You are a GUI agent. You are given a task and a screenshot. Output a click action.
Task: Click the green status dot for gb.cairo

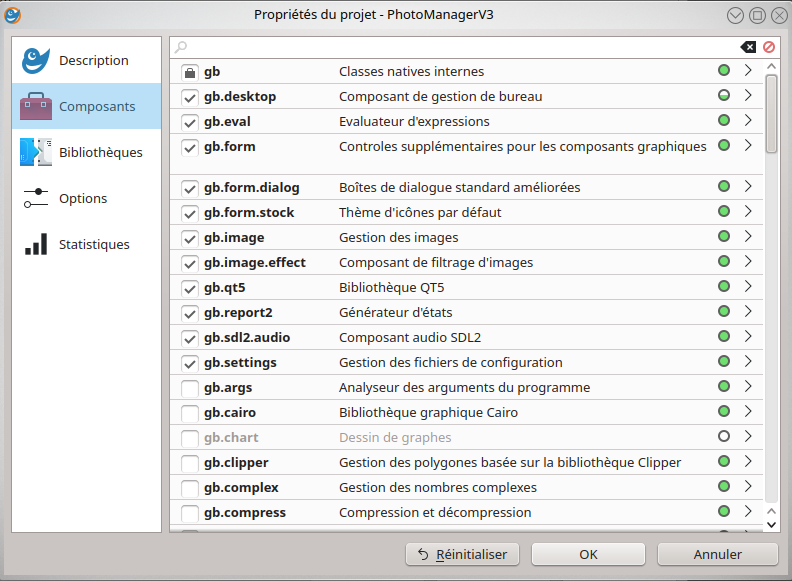coord(724,411)
